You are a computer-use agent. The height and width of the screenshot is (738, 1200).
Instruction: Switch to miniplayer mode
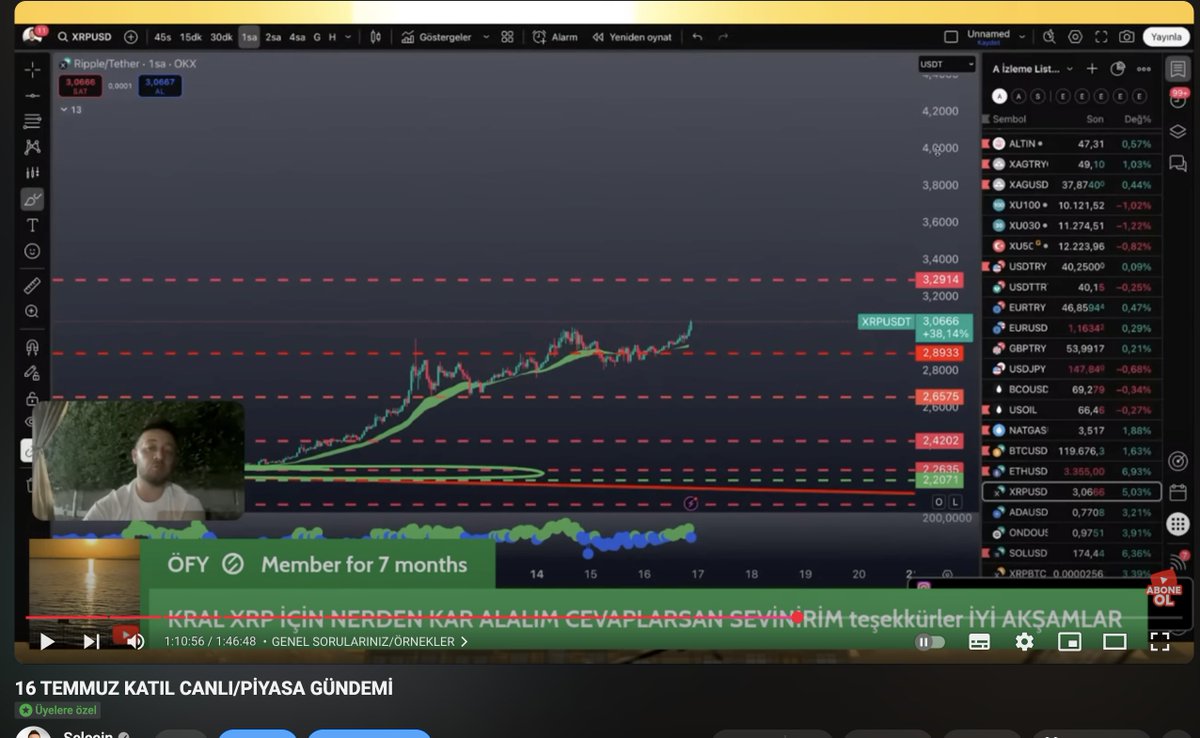[1070, 642]
